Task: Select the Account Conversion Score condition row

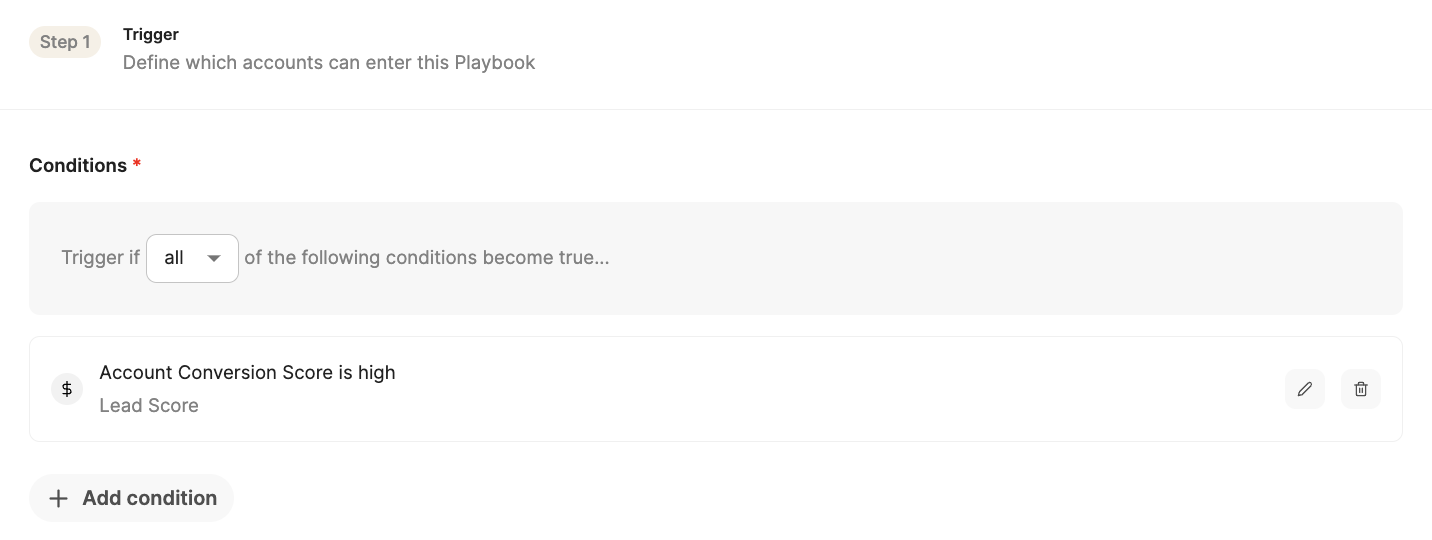Action: pyautogui.click(x=716, y=389)
